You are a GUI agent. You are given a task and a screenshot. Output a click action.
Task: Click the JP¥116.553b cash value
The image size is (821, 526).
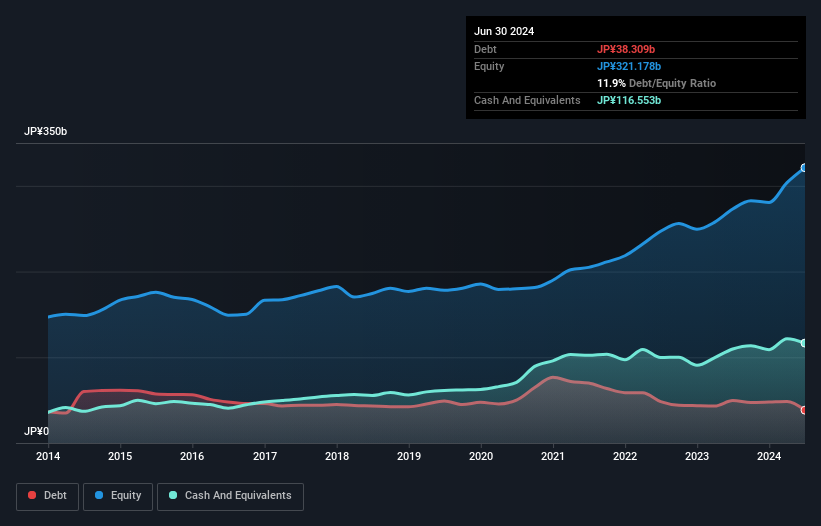click(x=635, y=101)
